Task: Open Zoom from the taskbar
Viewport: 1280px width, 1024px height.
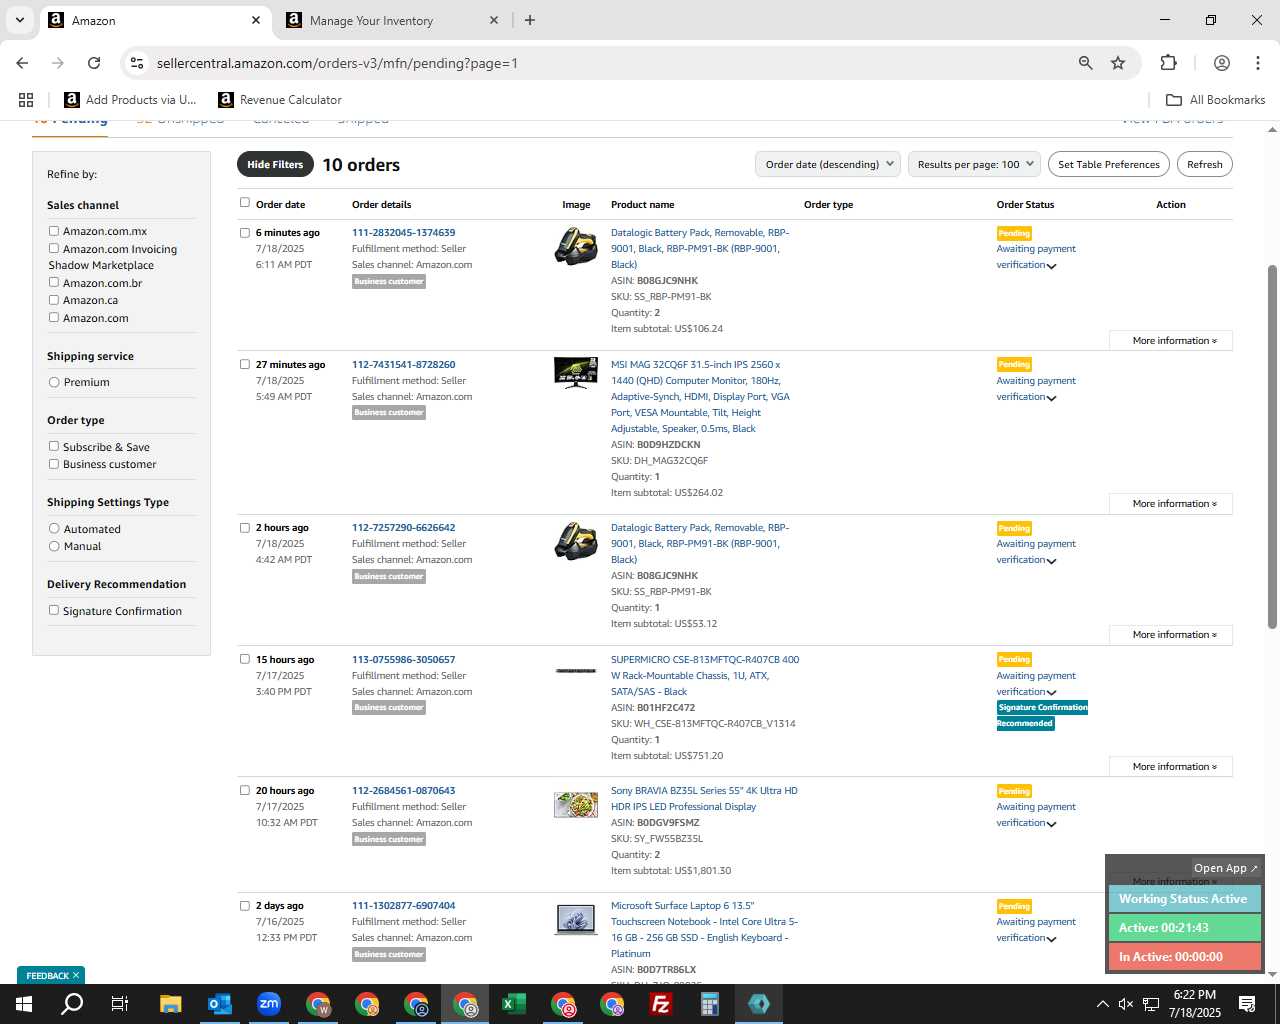Action: (268, 1004)
